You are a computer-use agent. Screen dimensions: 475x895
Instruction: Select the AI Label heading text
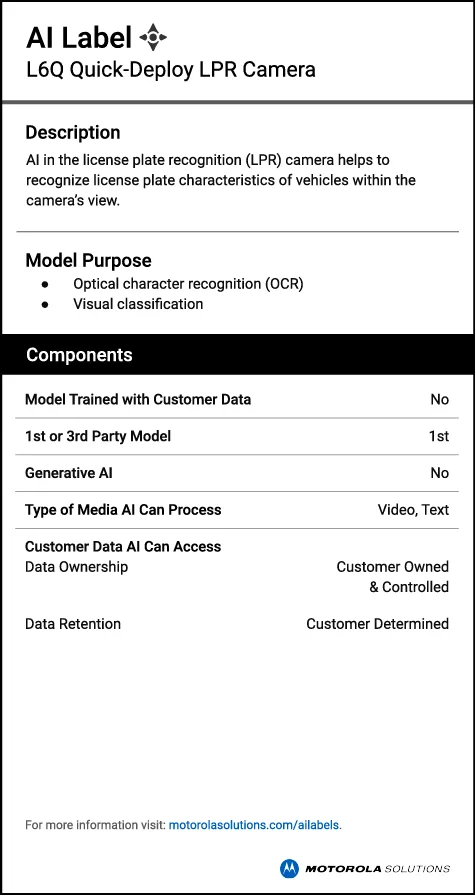(x=79, y=38)
